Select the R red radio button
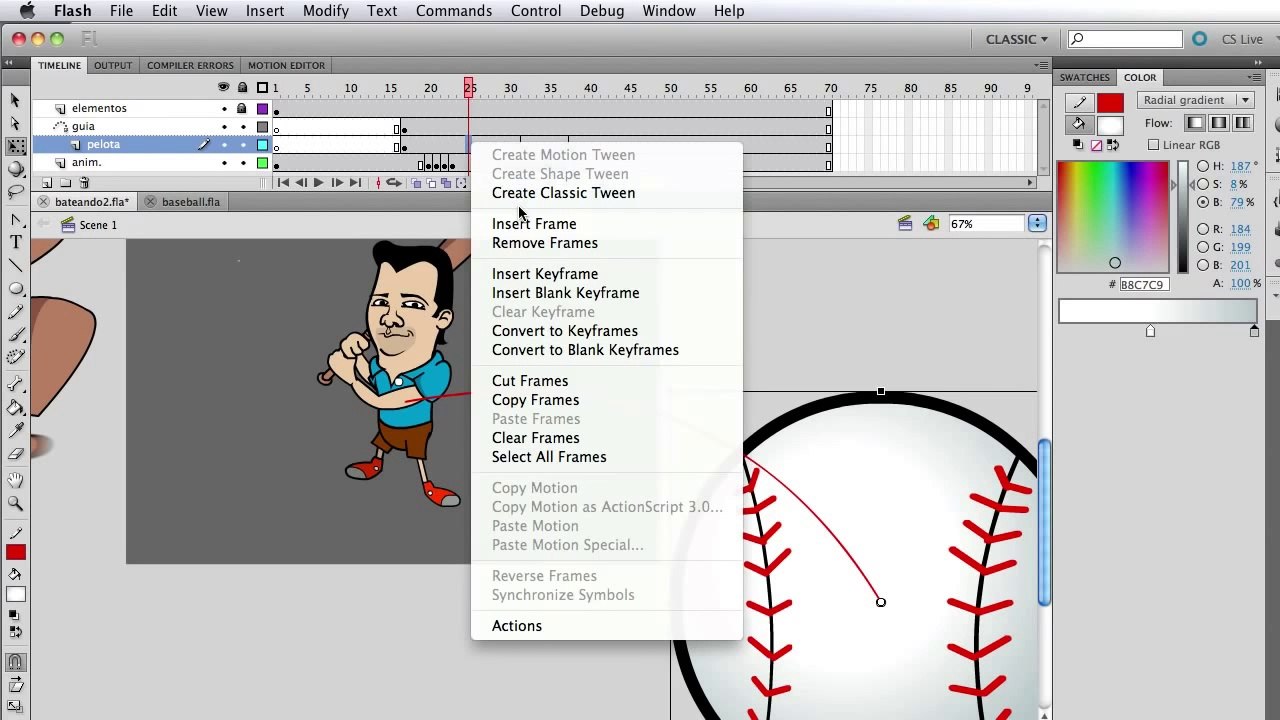Viewport: 1280px width, 720px height. (1203, 229)
